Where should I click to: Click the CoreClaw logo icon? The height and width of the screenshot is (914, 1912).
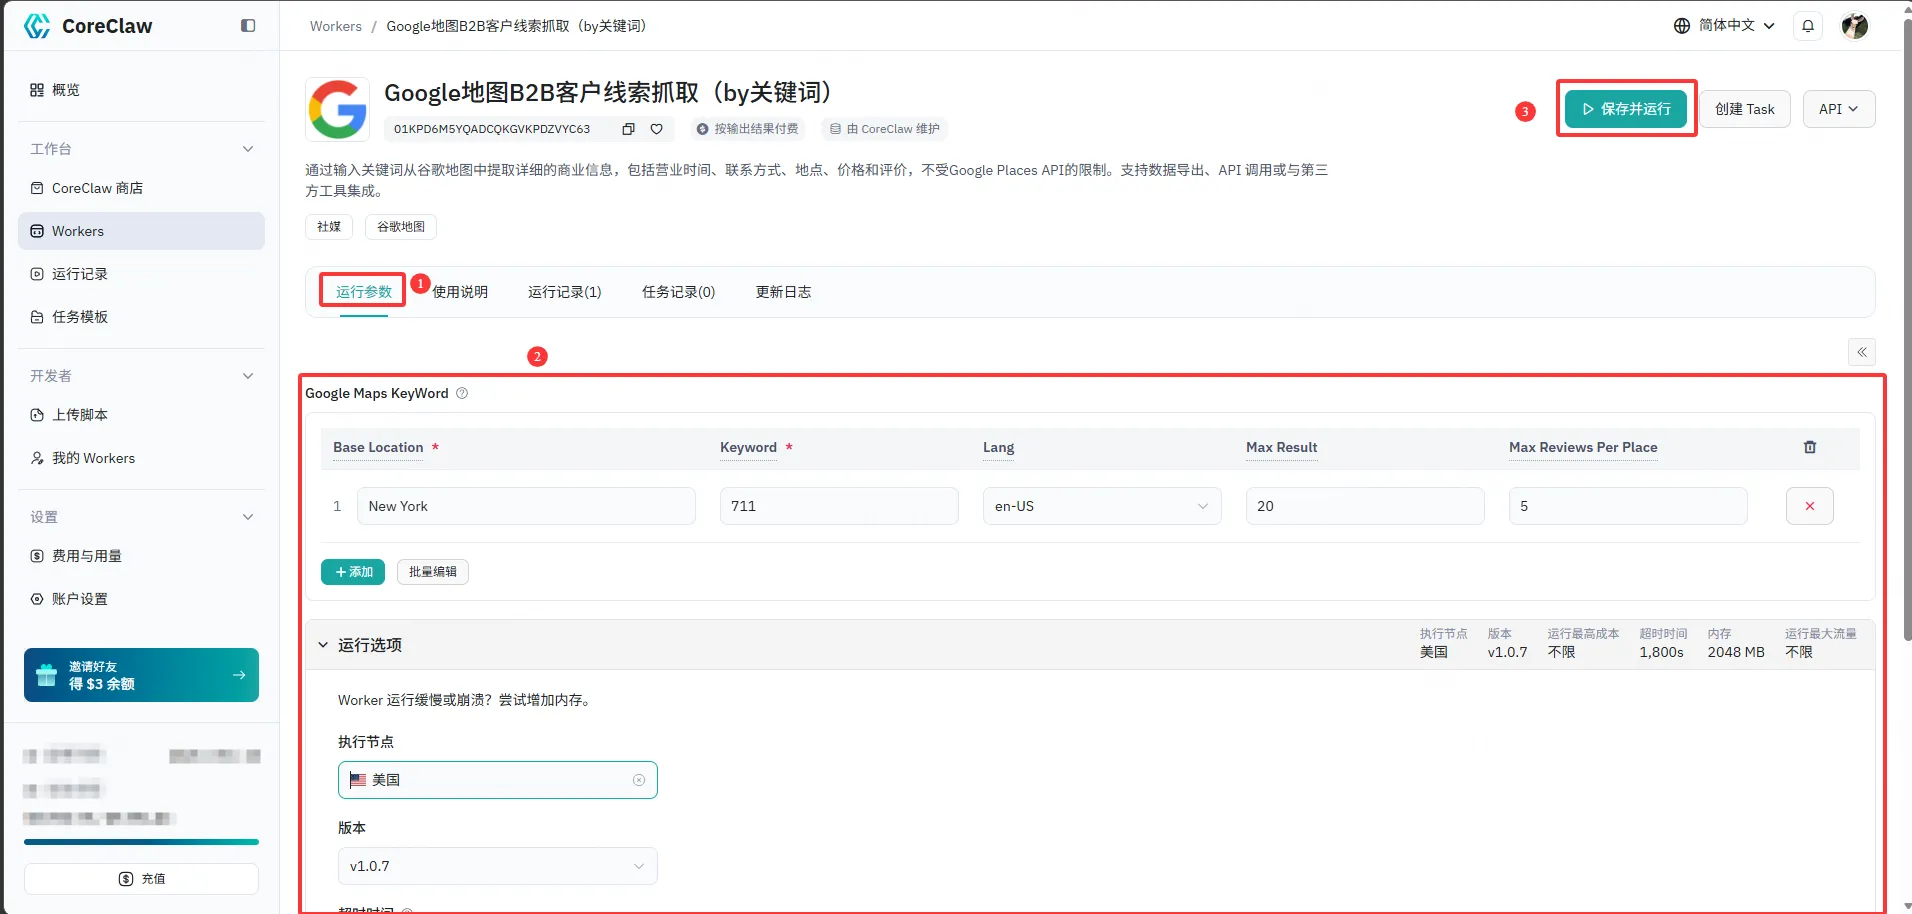tap(37, 26)
